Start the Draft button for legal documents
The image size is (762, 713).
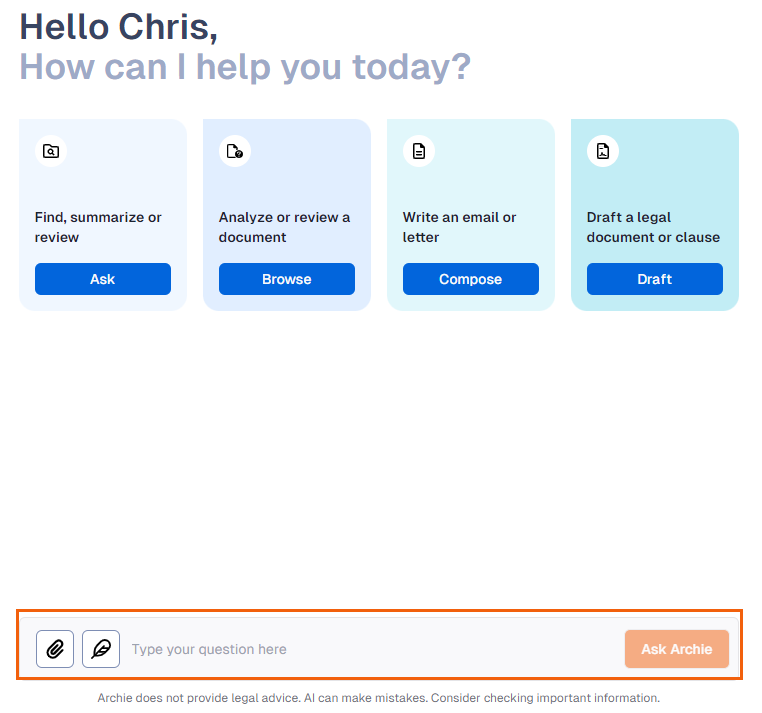click(655, 279)
